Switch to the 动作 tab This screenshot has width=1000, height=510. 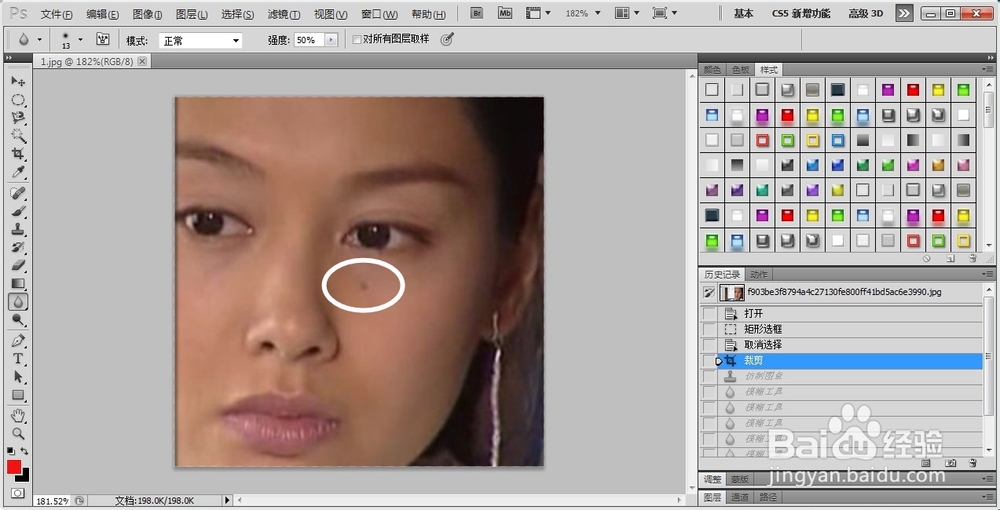(759, 275)
